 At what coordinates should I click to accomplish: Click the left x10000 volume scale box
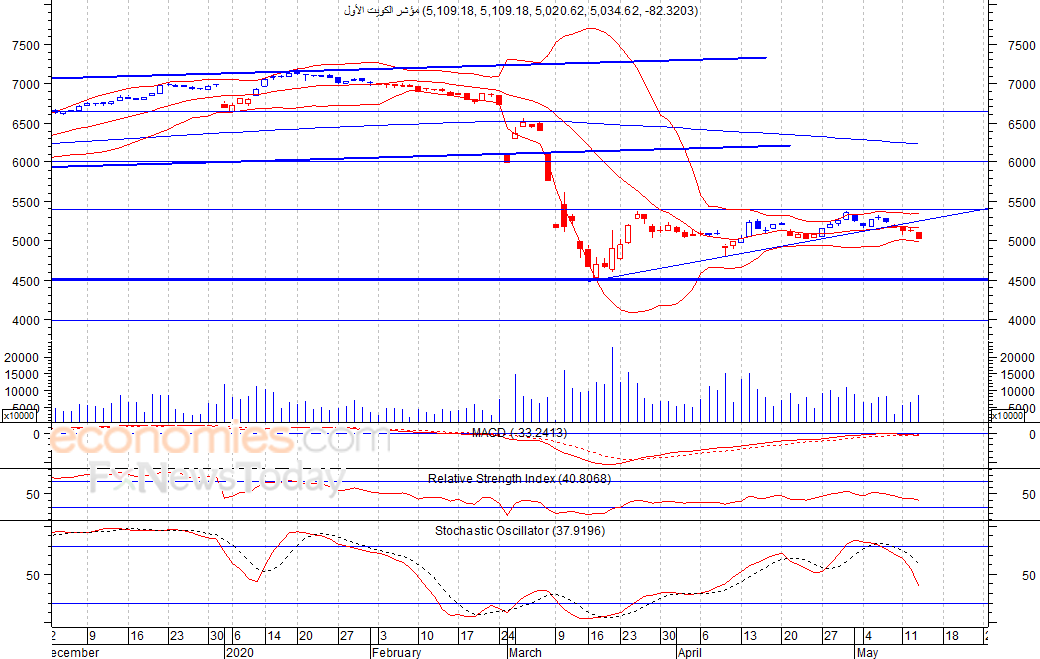pyautogui.click(x=19, y=416)
